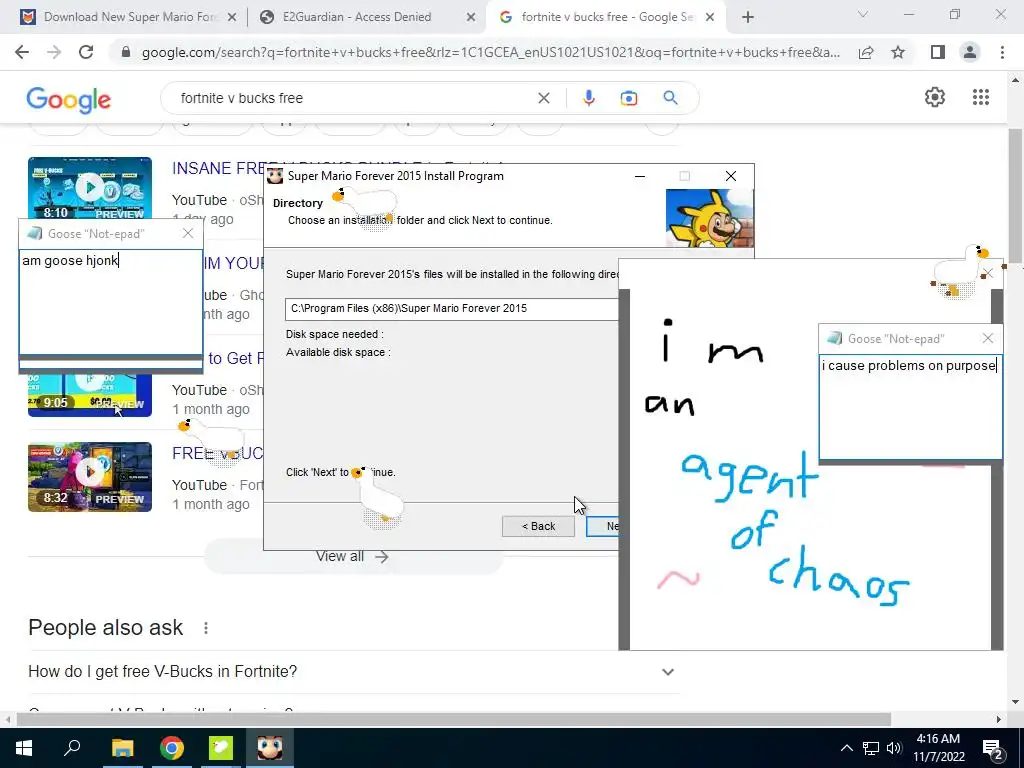This screenshot has height=768, width=1024.
Task: Click the installation directory path field
Action: 451,309
